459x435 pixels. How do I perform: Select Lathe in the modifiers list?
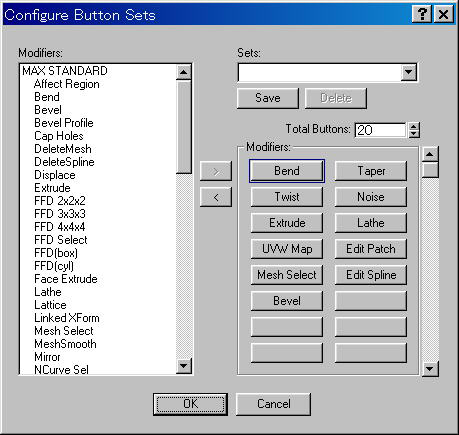[x=48, y=292]
